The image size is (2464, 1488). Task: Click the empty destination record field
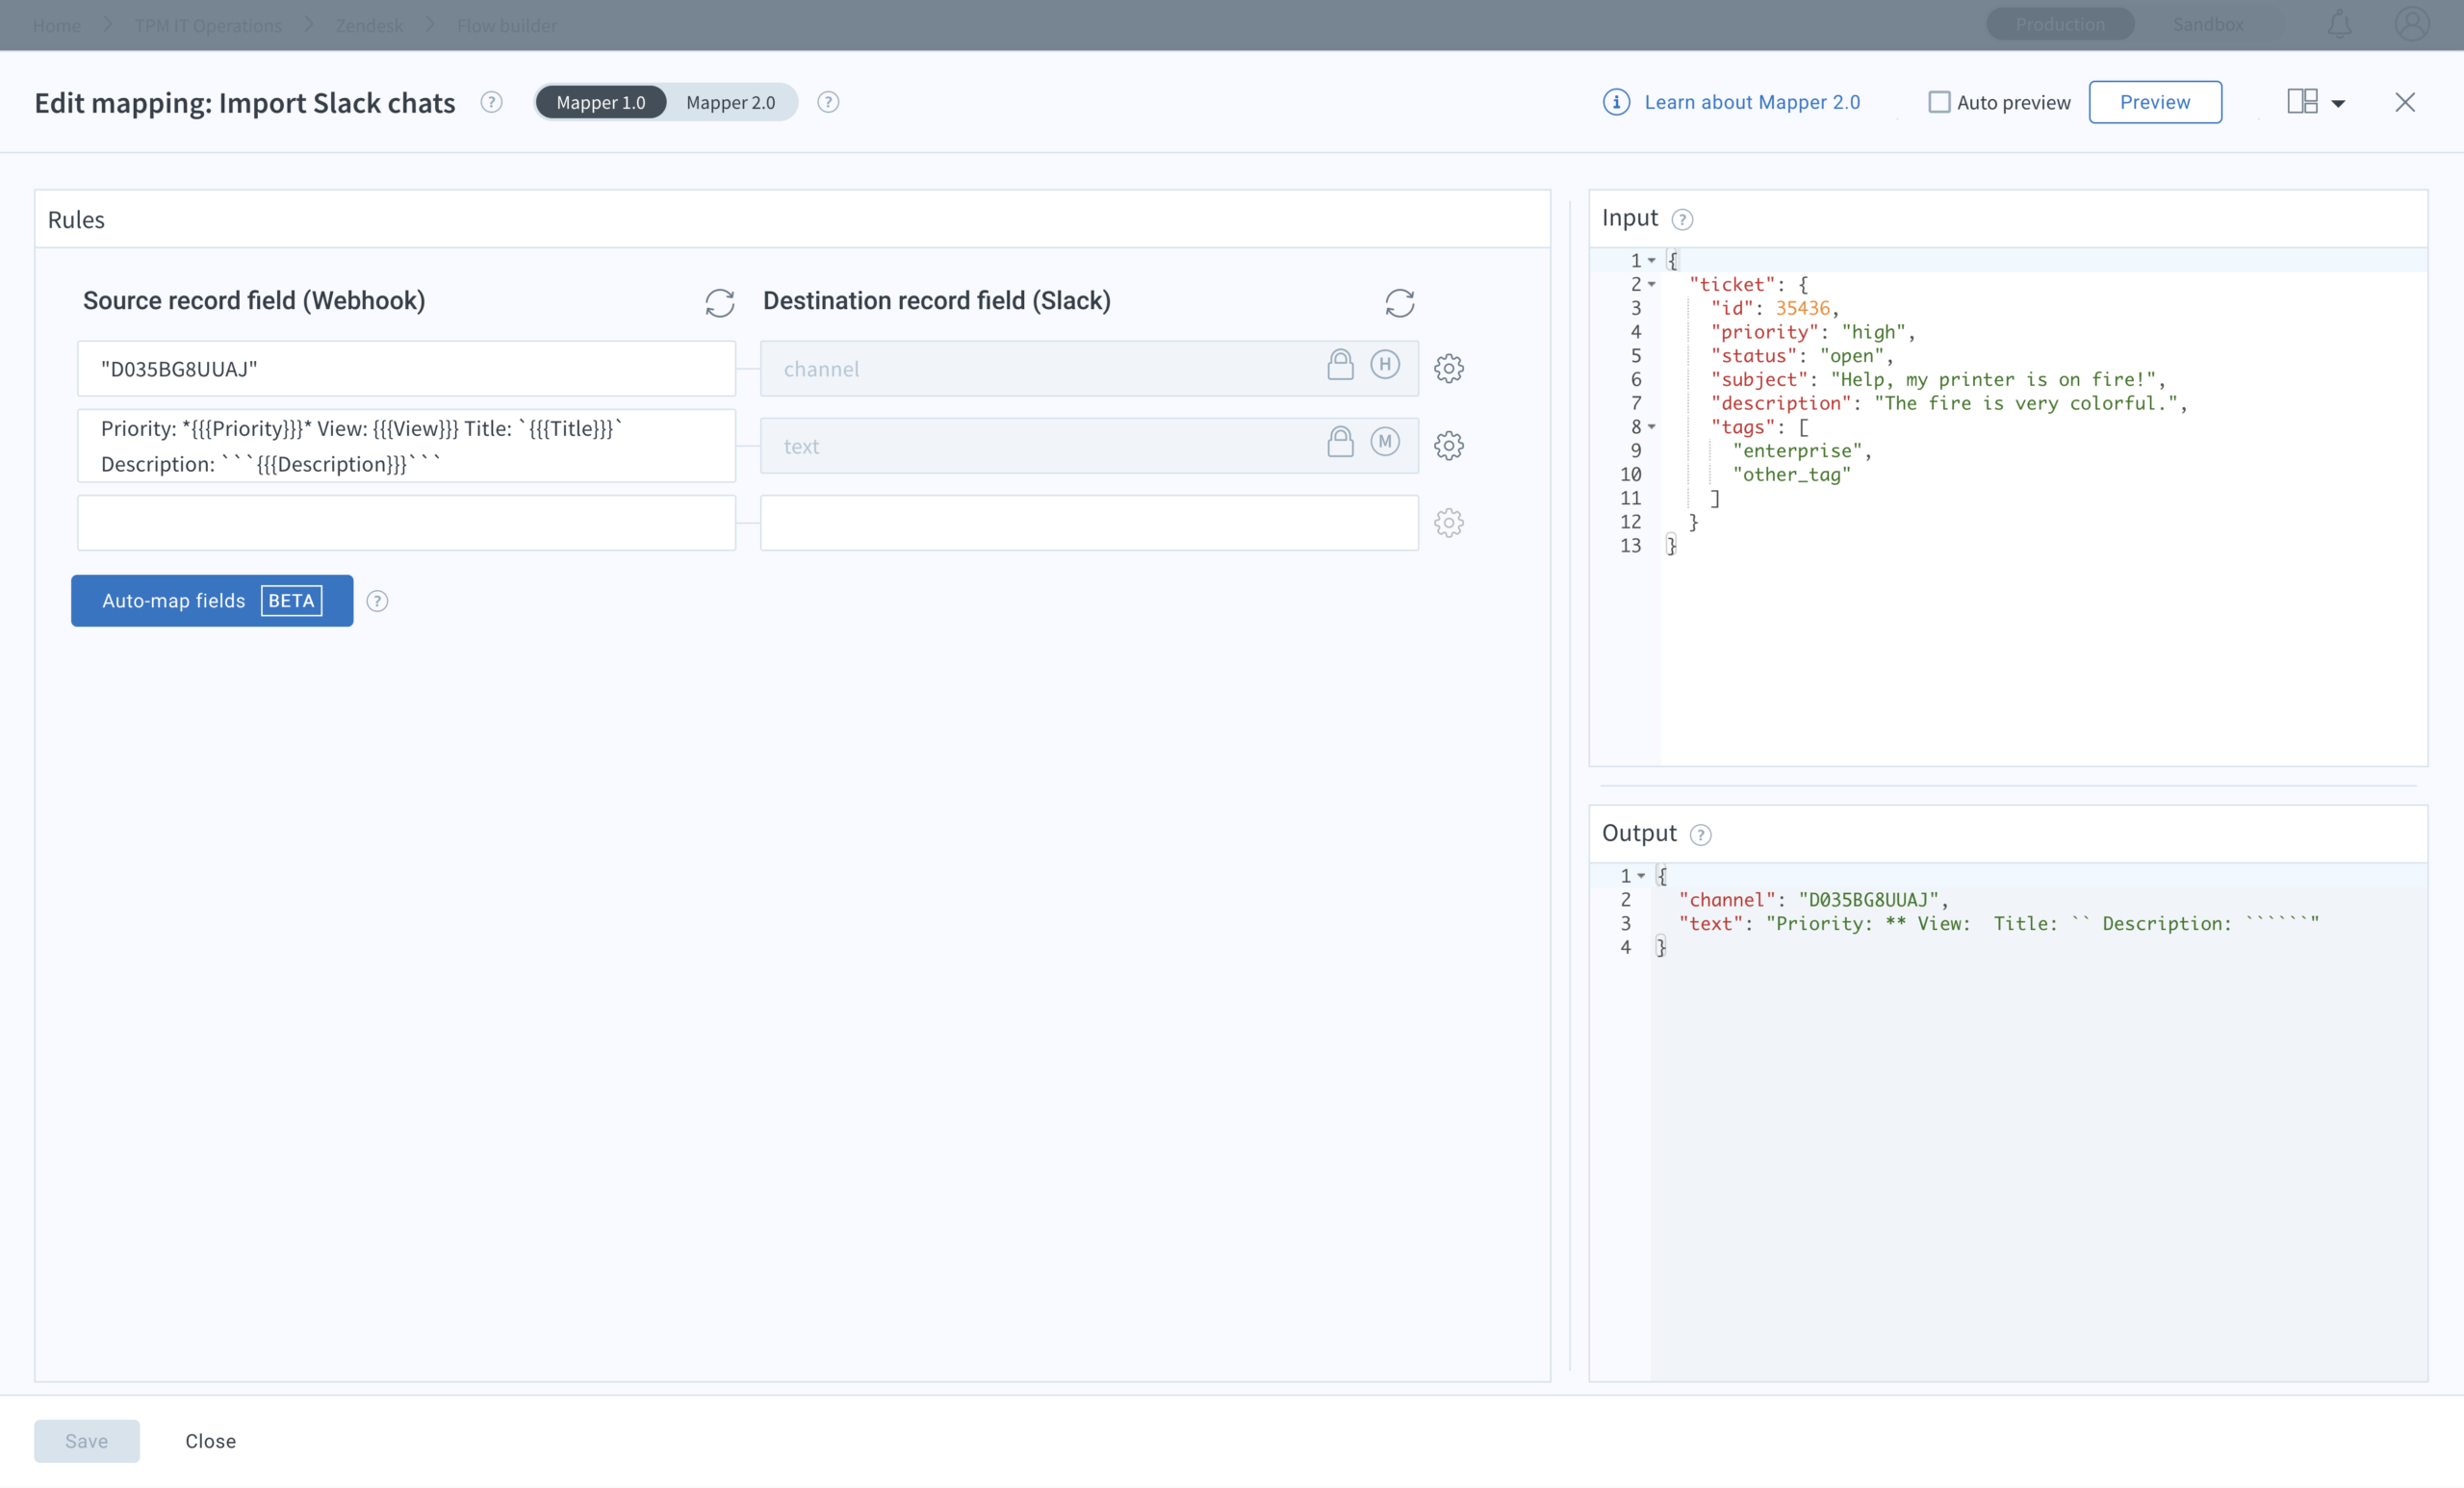point(1089,523)
